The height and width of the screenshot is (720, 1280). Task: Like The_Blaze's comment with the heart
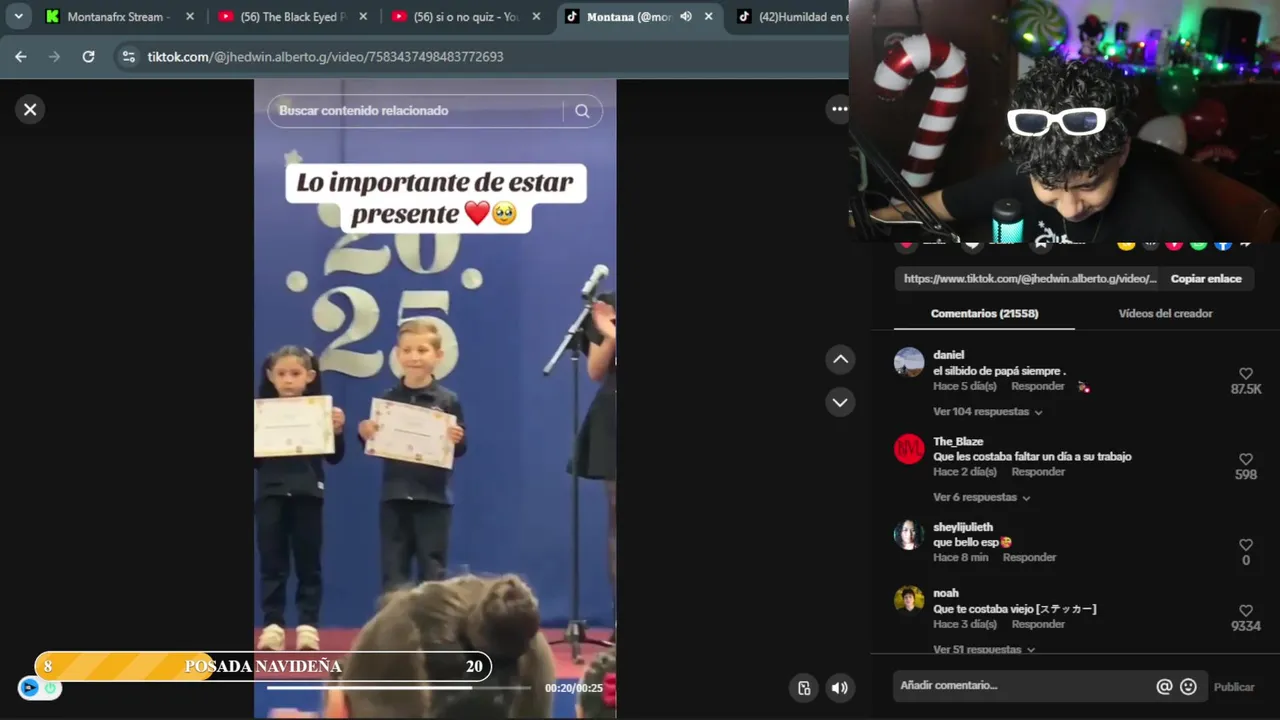coord(1246,459)
